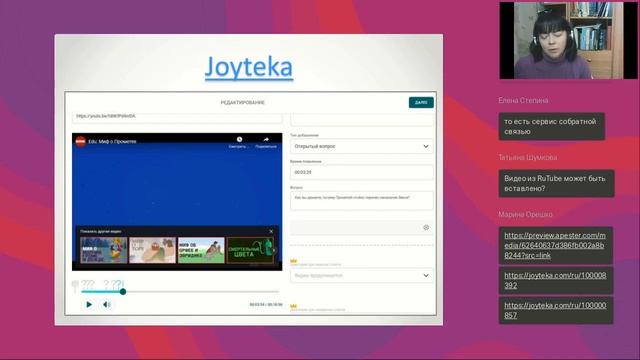Click the presenter webcam video

(568, 40)
